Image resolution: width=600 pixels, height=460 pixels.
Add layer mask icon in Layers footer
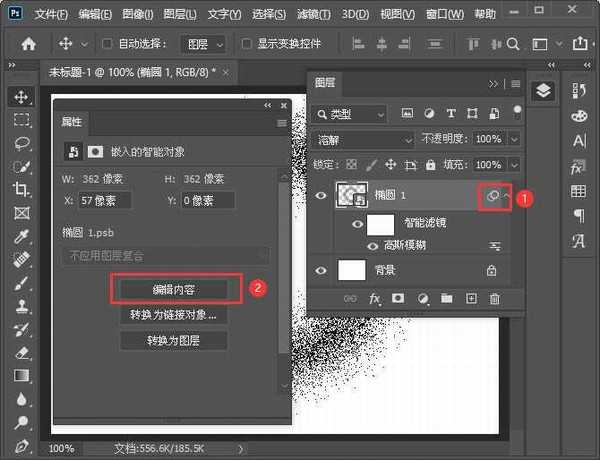point(398,298)
